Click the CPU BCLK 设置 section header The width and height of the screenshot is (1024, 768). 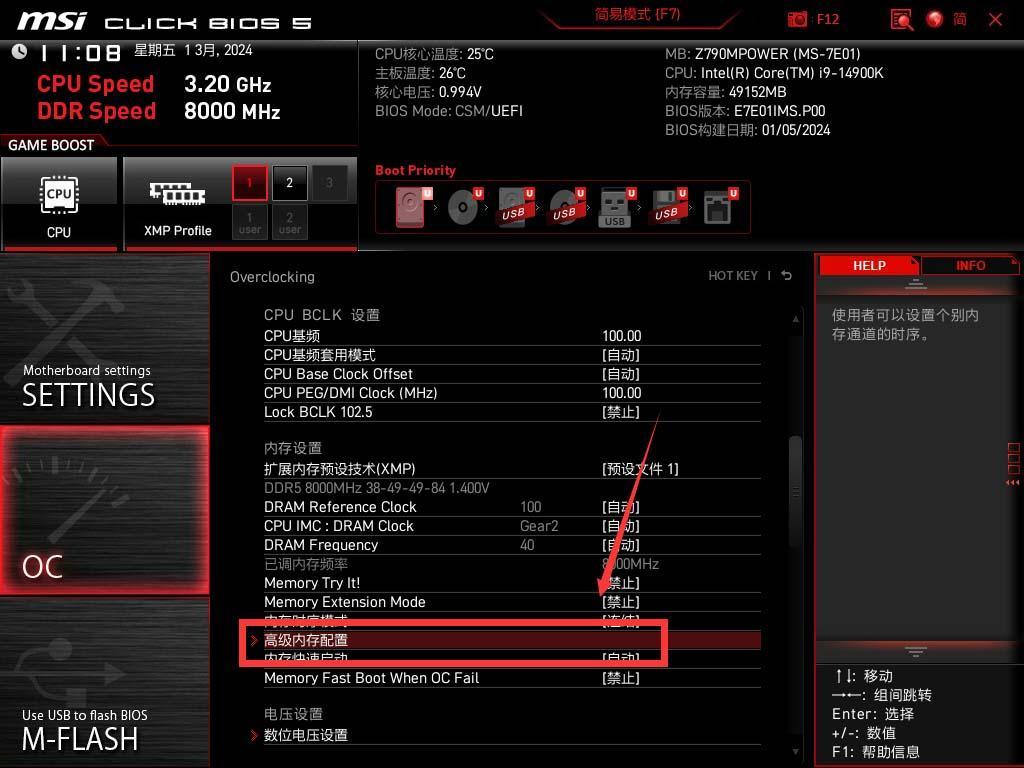(x=322, y=315)
